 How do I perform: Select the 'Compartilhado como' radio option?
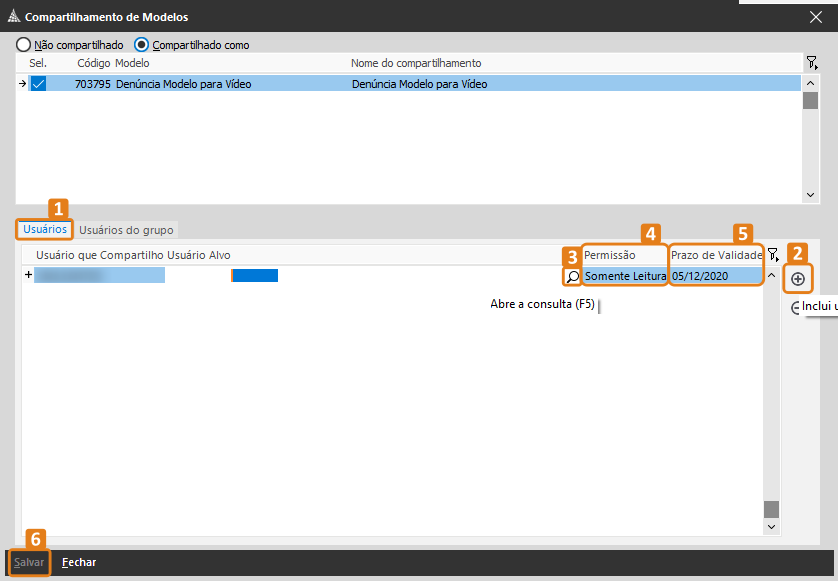tap(141, 45)
